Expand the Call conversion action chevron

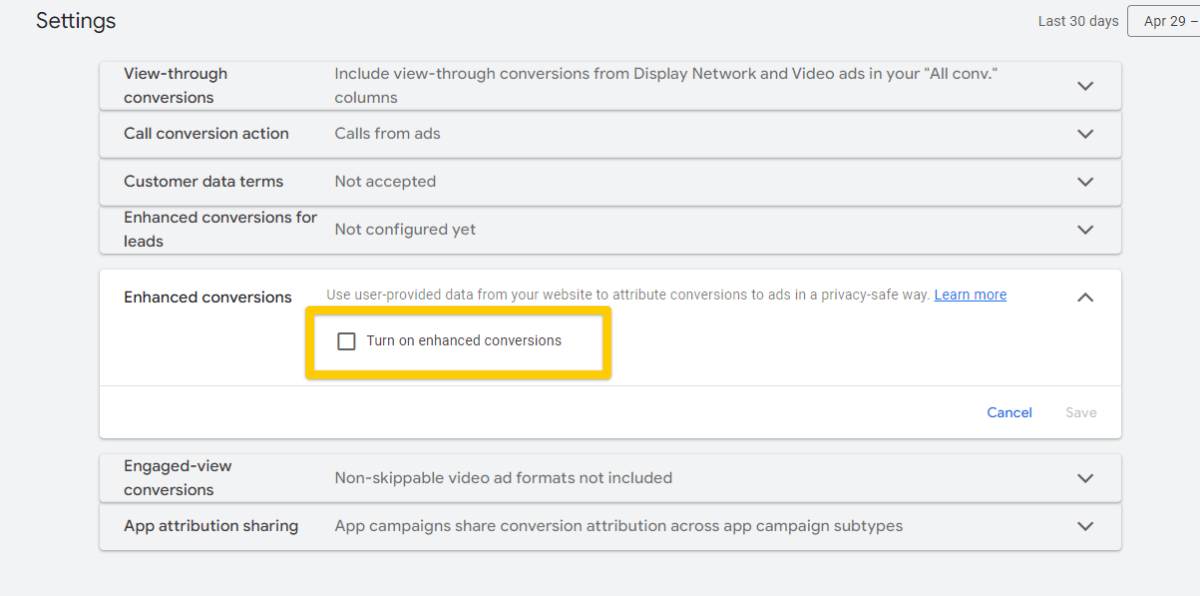pyautogui.click(x=1085, y=134)
